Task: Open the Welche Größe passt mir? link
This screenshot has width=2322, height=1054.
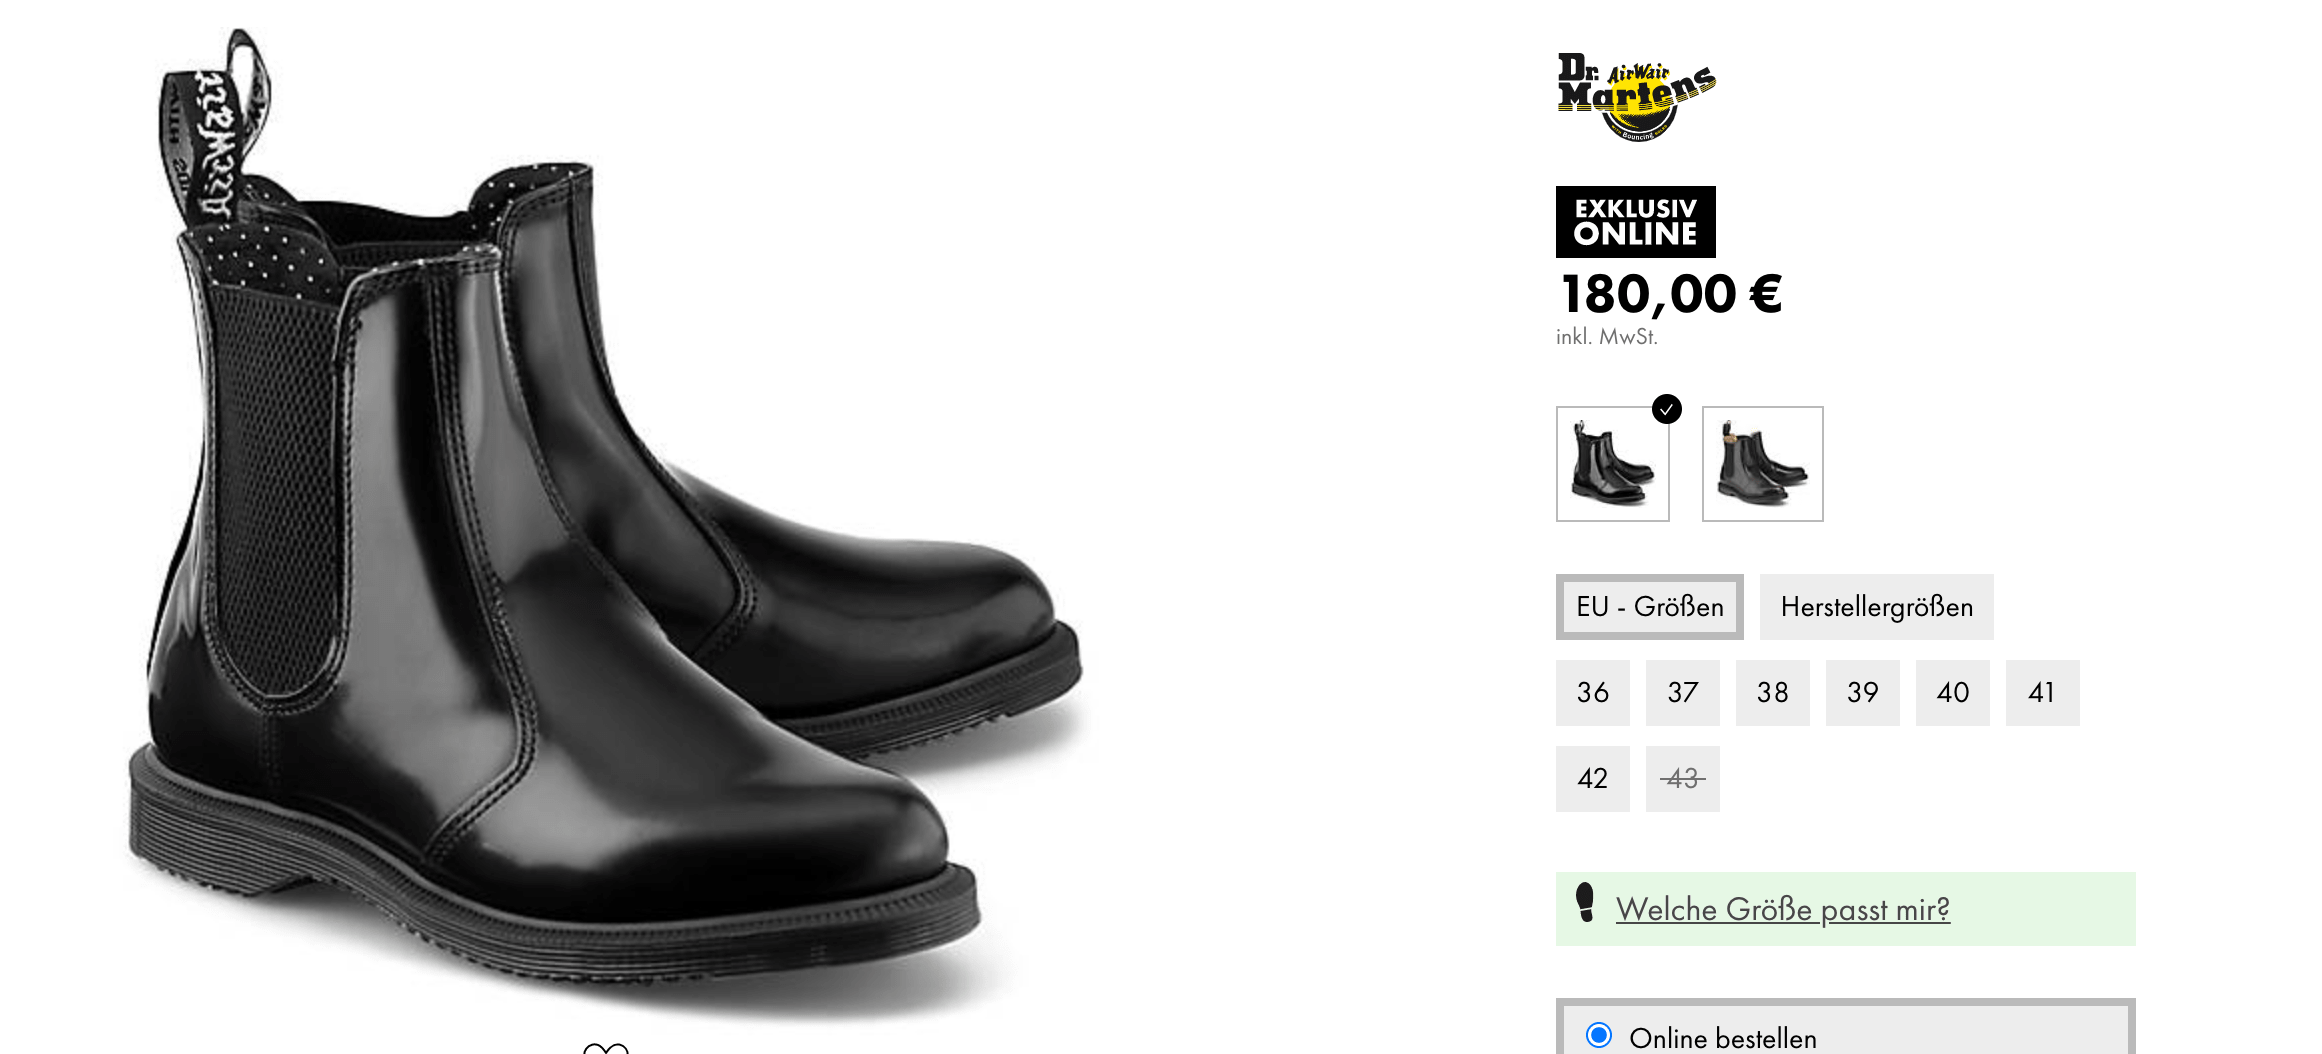Action: [x=1783, y=909]
